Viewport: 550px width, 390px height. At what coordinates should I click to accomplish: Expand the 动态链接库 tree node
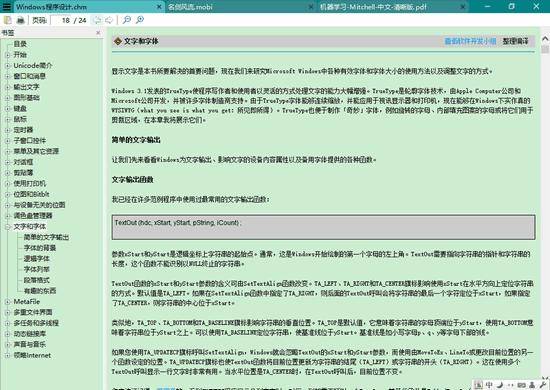pos(7,334)
